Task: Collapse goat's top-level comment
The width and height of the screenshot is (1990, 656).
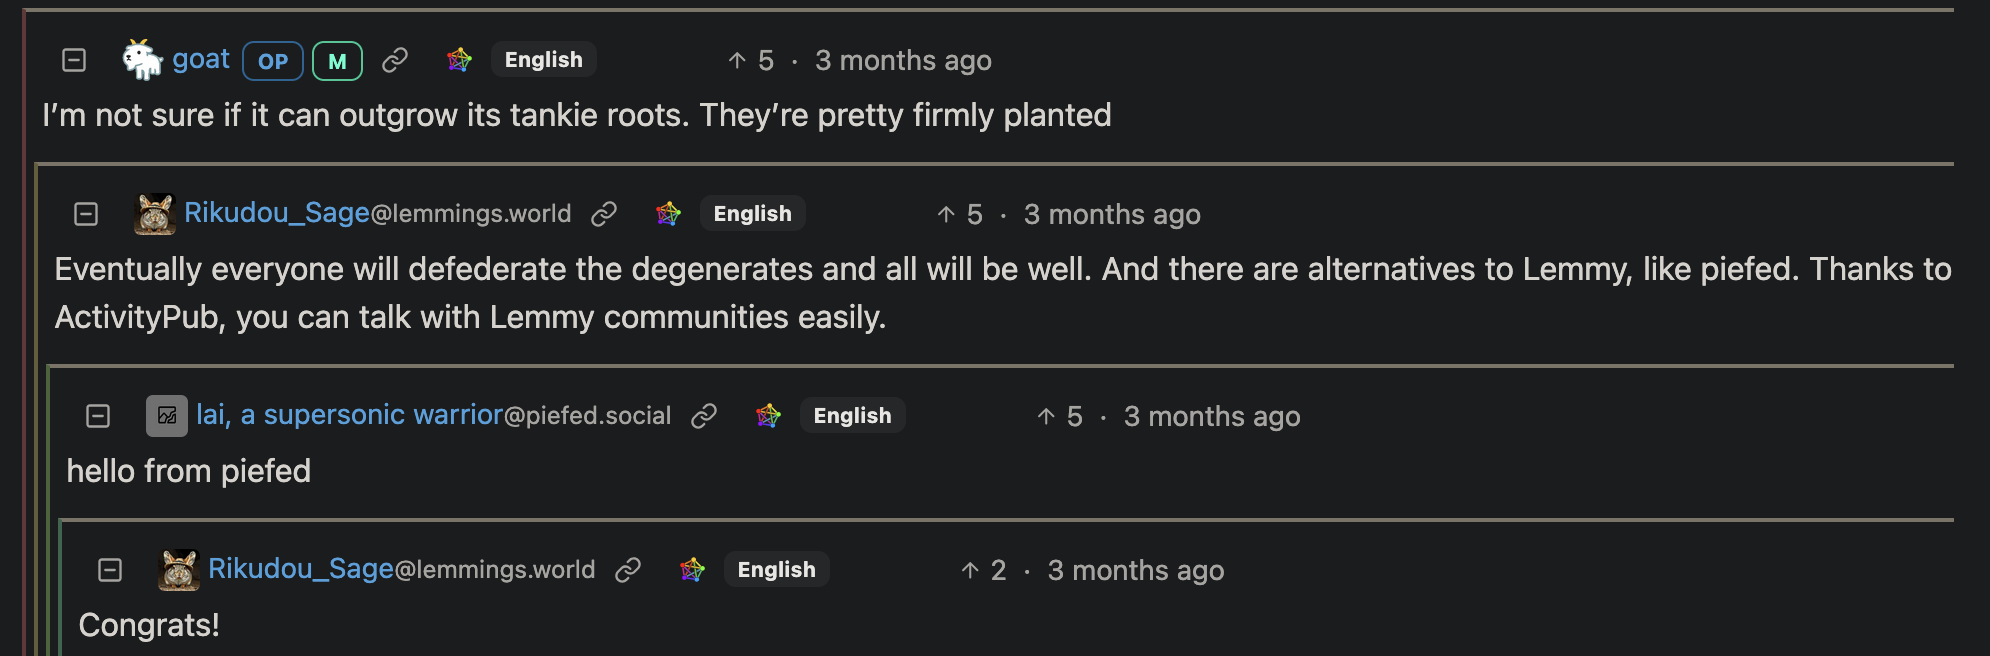Action: [x=74, y=61]
